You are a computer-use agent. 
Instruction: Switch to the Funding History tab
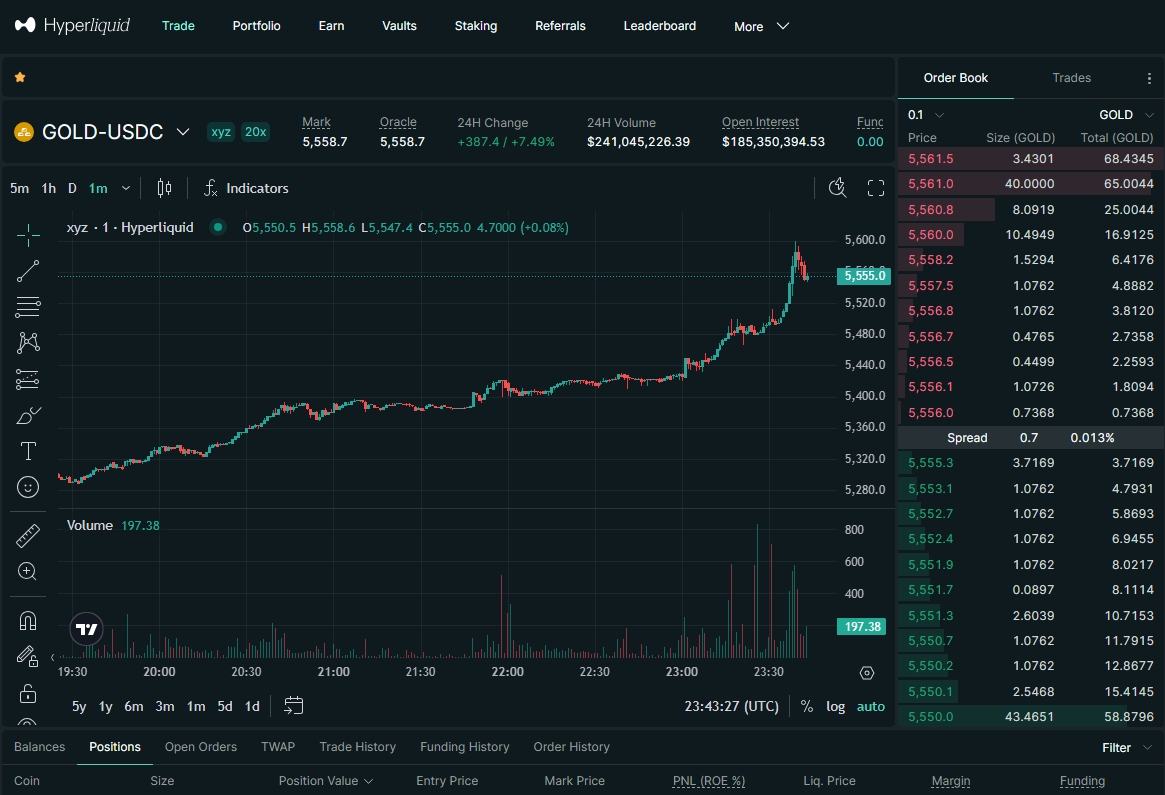tap(464, 747)
